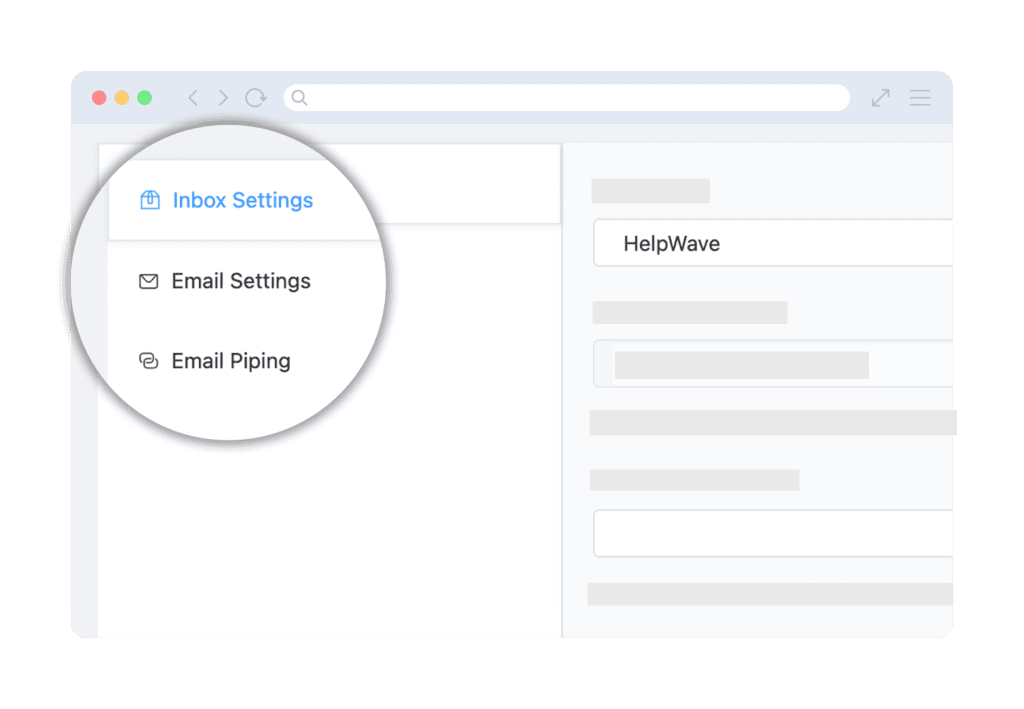Open the Email Piping settings page
Viewport: 1024px width, 709px height.
coord(230,361)
